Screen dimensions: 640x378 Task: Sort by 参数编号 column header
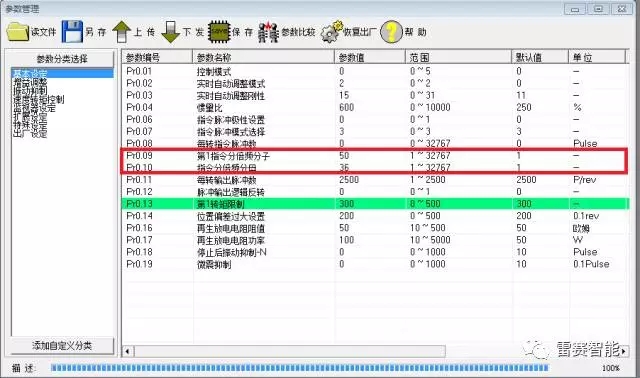coord(157,57)
